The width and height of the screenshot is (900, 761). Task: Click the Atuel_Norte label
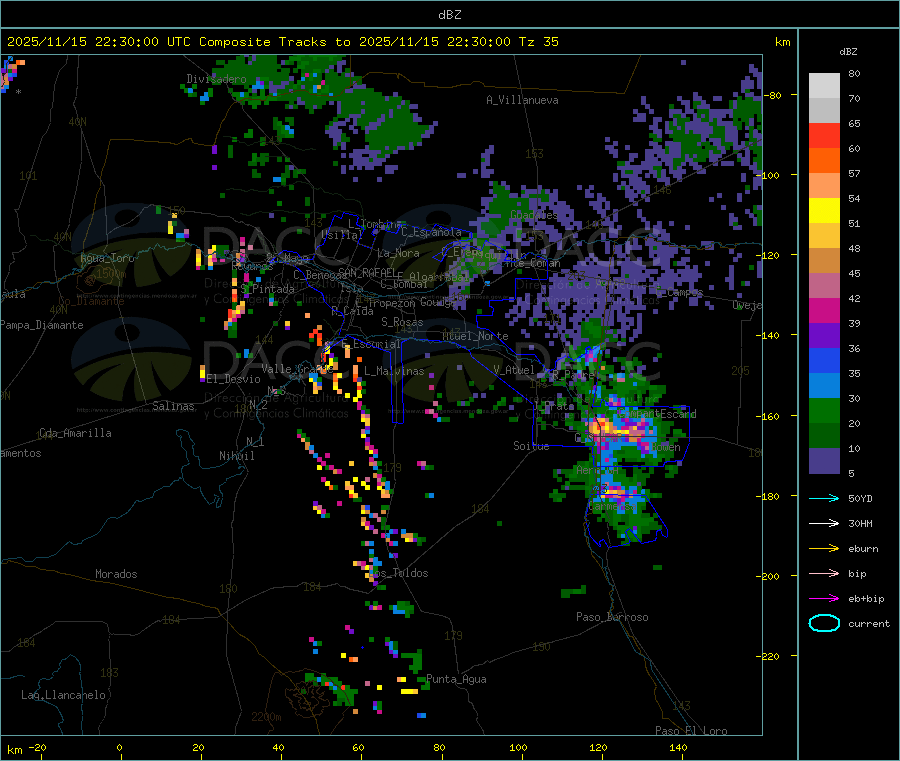coord(475,336)
